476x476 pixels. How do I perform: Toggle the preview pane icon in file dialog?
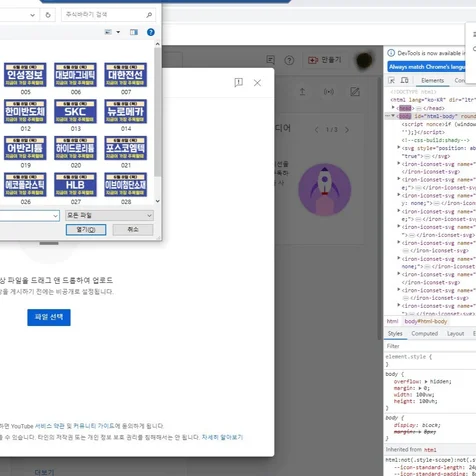pos(134,32)
